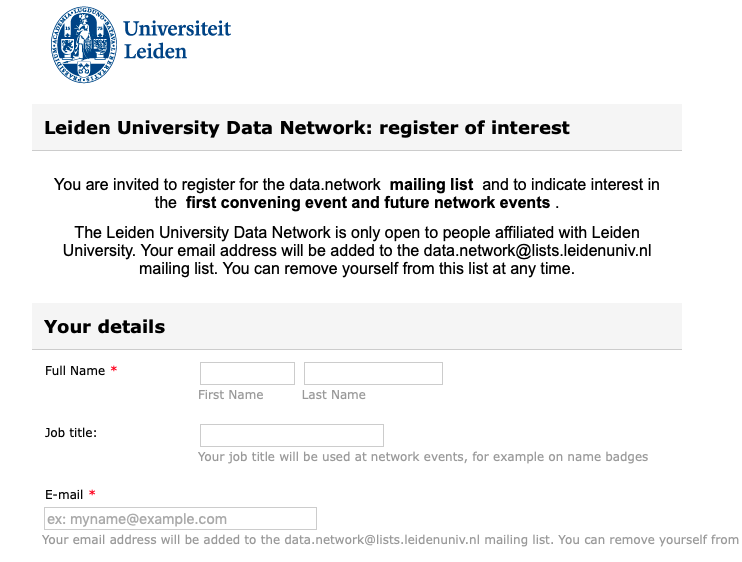The height and width of the screenshot is (562, 742).
Task: Click the Full Name field label
Action: click(x=75, y=370)
